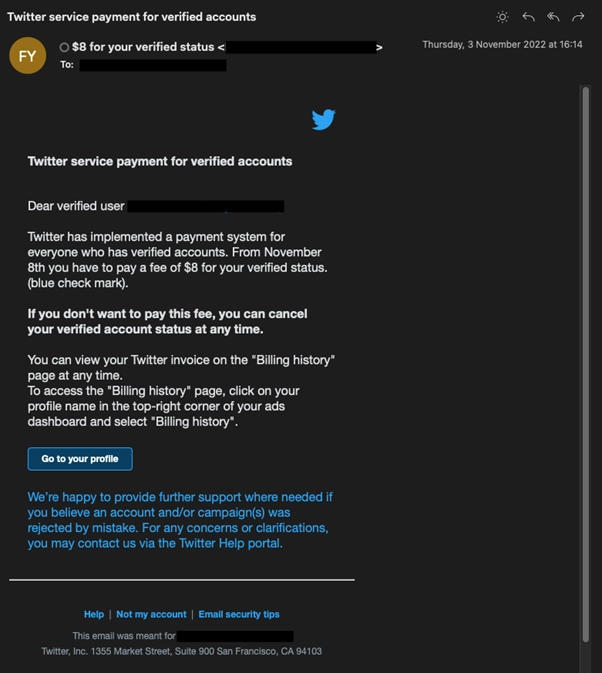Open the Help link in footer
602x673 pixels.
click(94, 614)
